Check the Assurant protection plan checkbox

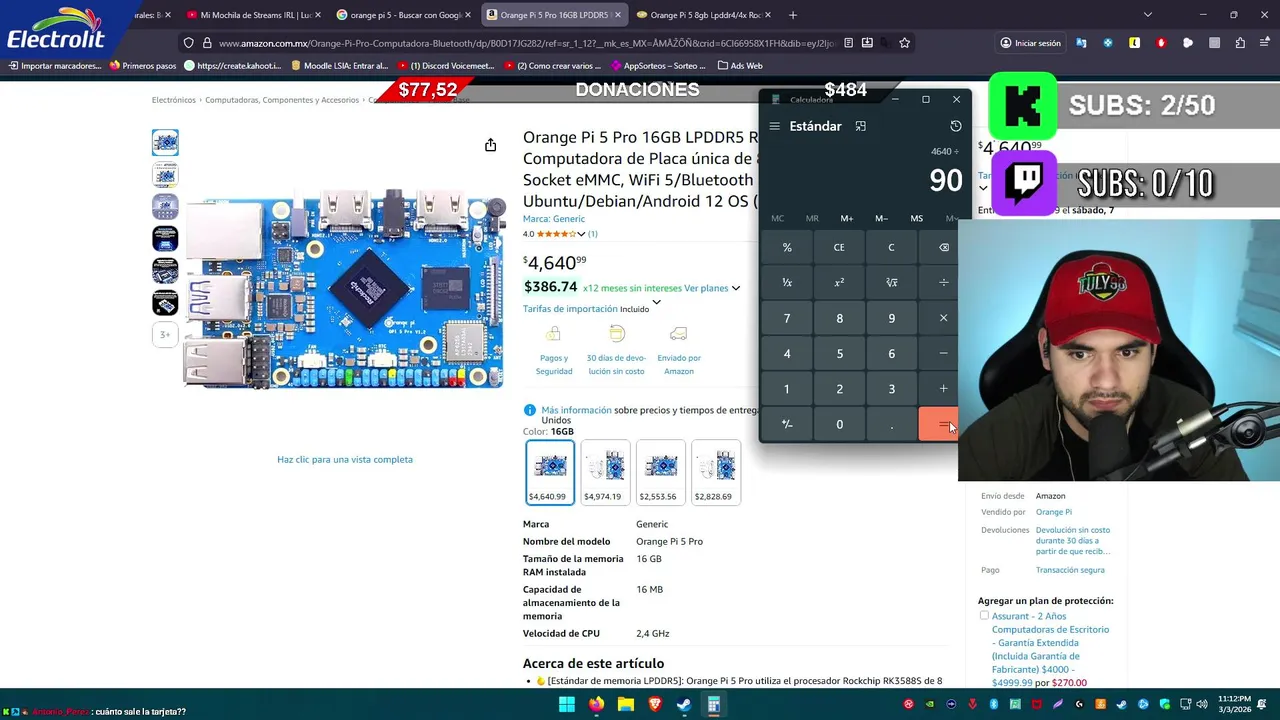[x=984, y=616]
